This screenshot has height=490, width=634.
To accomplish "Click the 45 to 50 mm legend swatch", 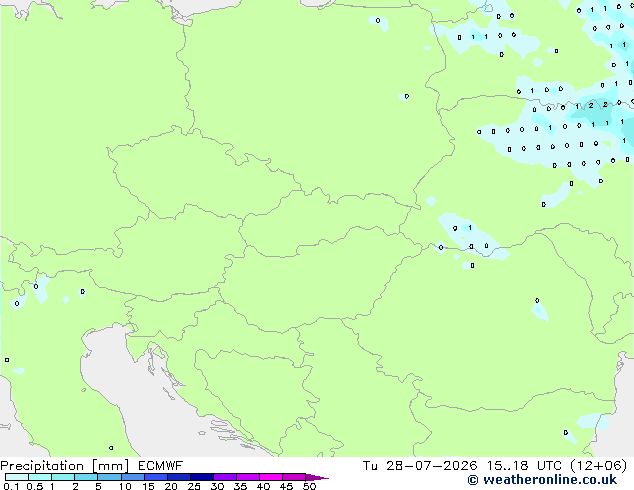I will [294, 477].
